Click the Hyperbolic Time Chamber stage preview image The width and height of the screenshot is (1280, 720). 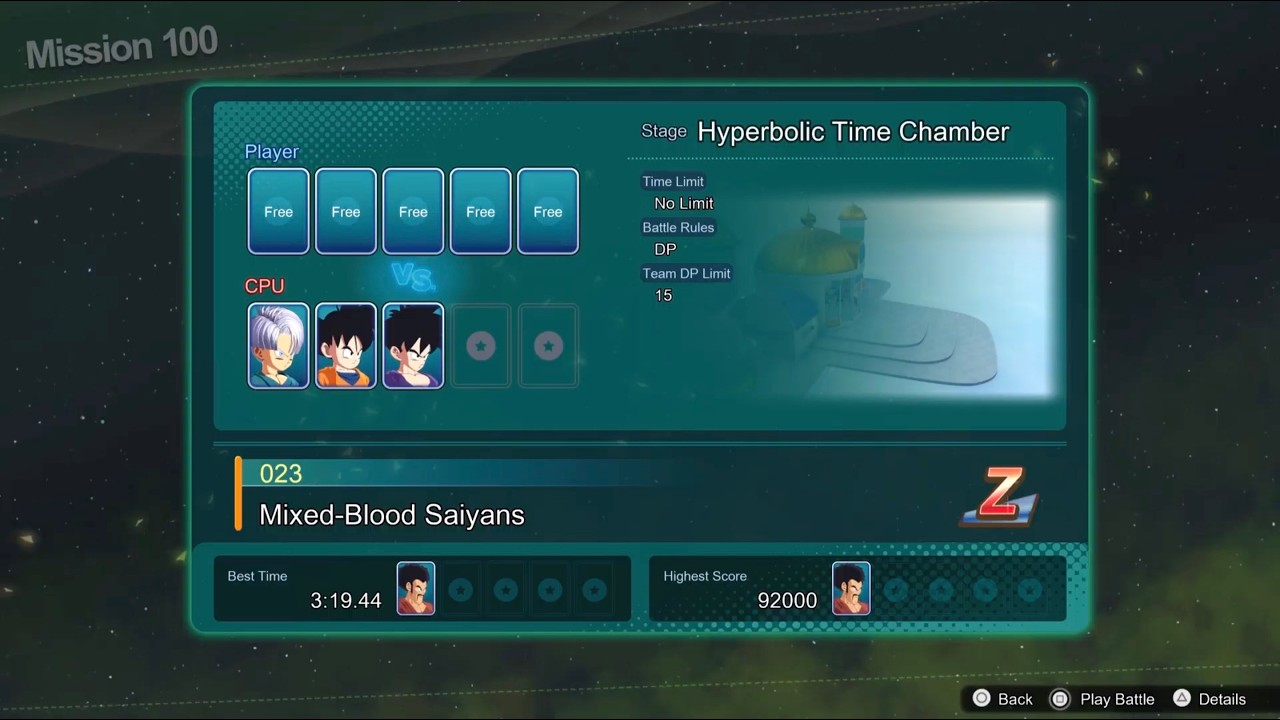pos(900,297)
